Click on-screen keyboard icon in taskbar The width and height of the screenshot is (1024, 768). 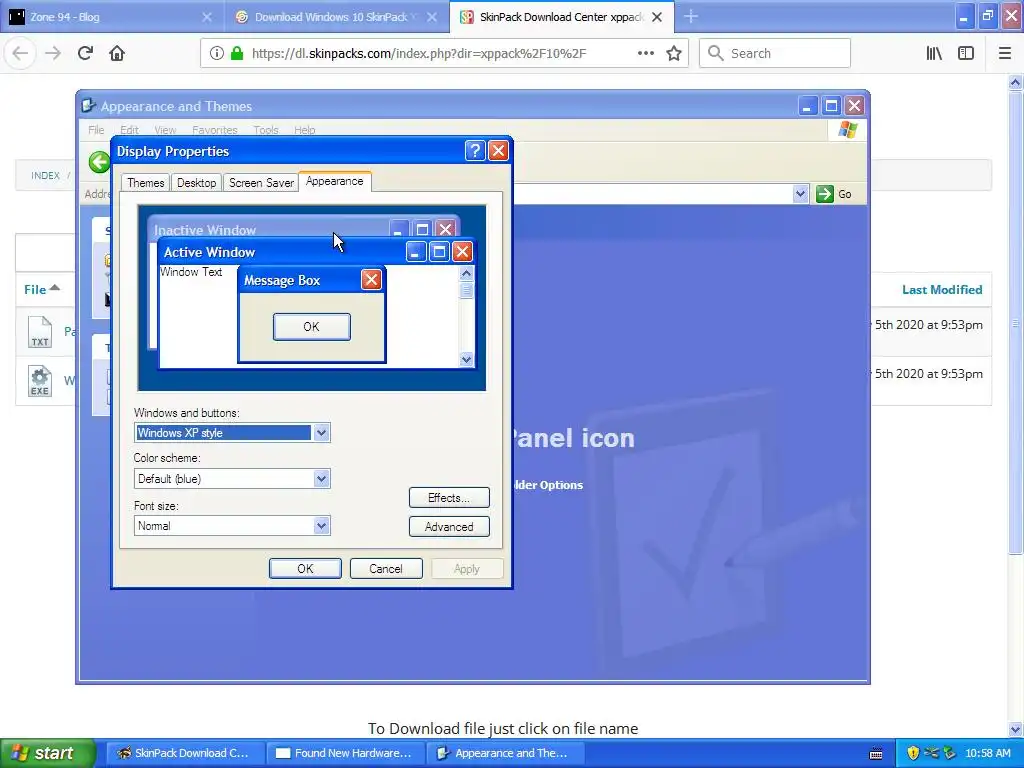pos(876,754)
